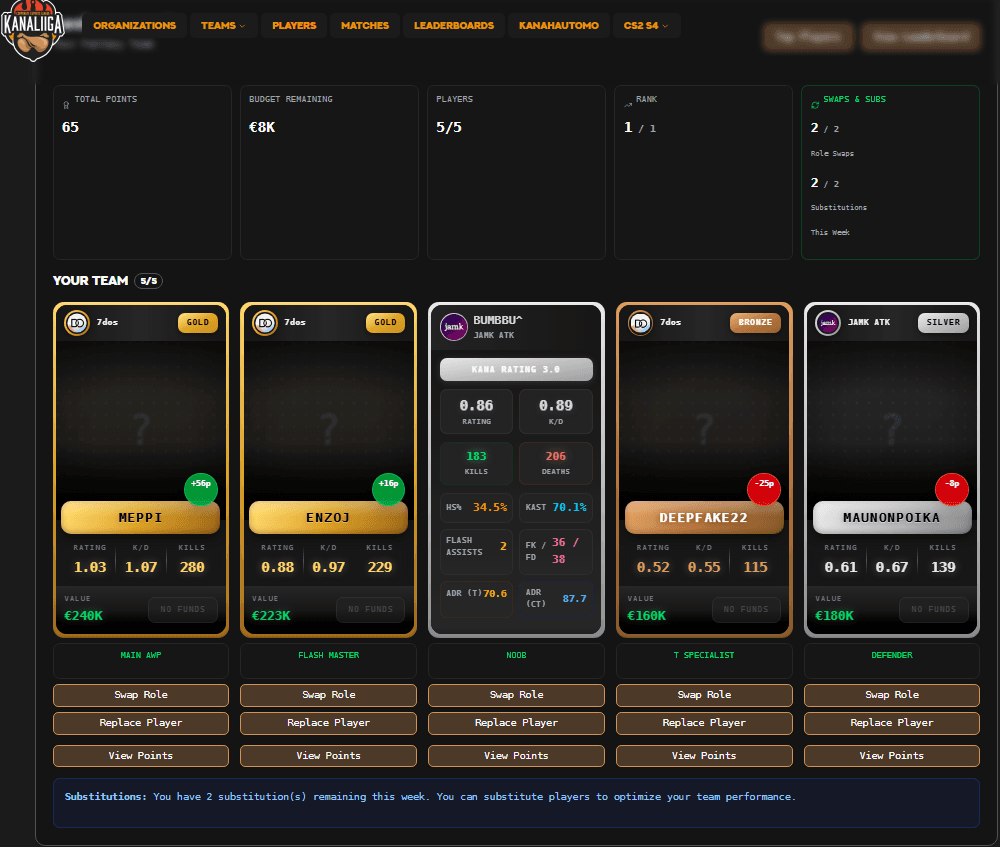
Task: Swap Role for Deepfake22
Action: click(x=704, y=695)
